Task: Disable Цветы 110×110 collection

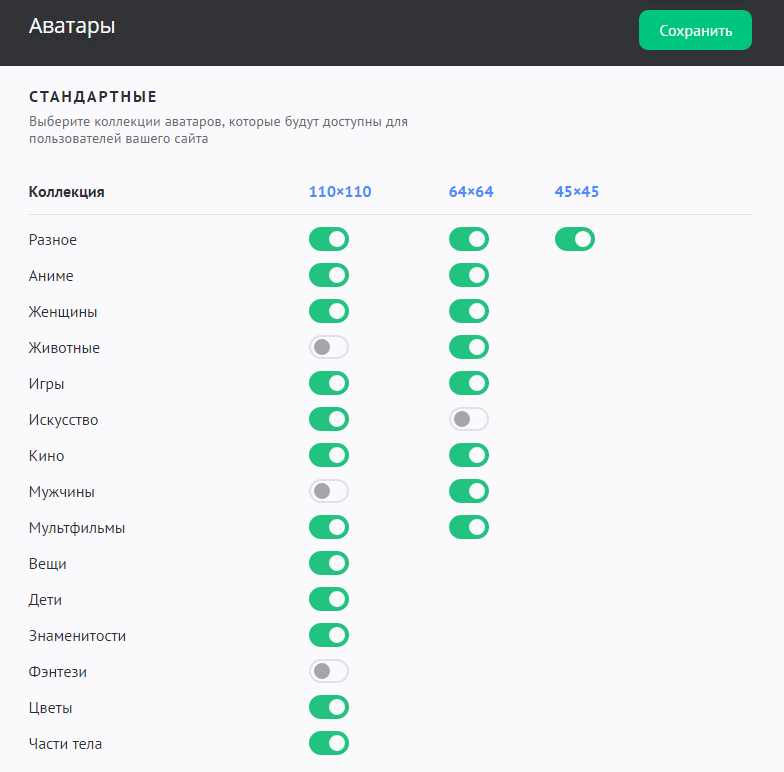Action: pyautogui.click(x=329, y=708)
